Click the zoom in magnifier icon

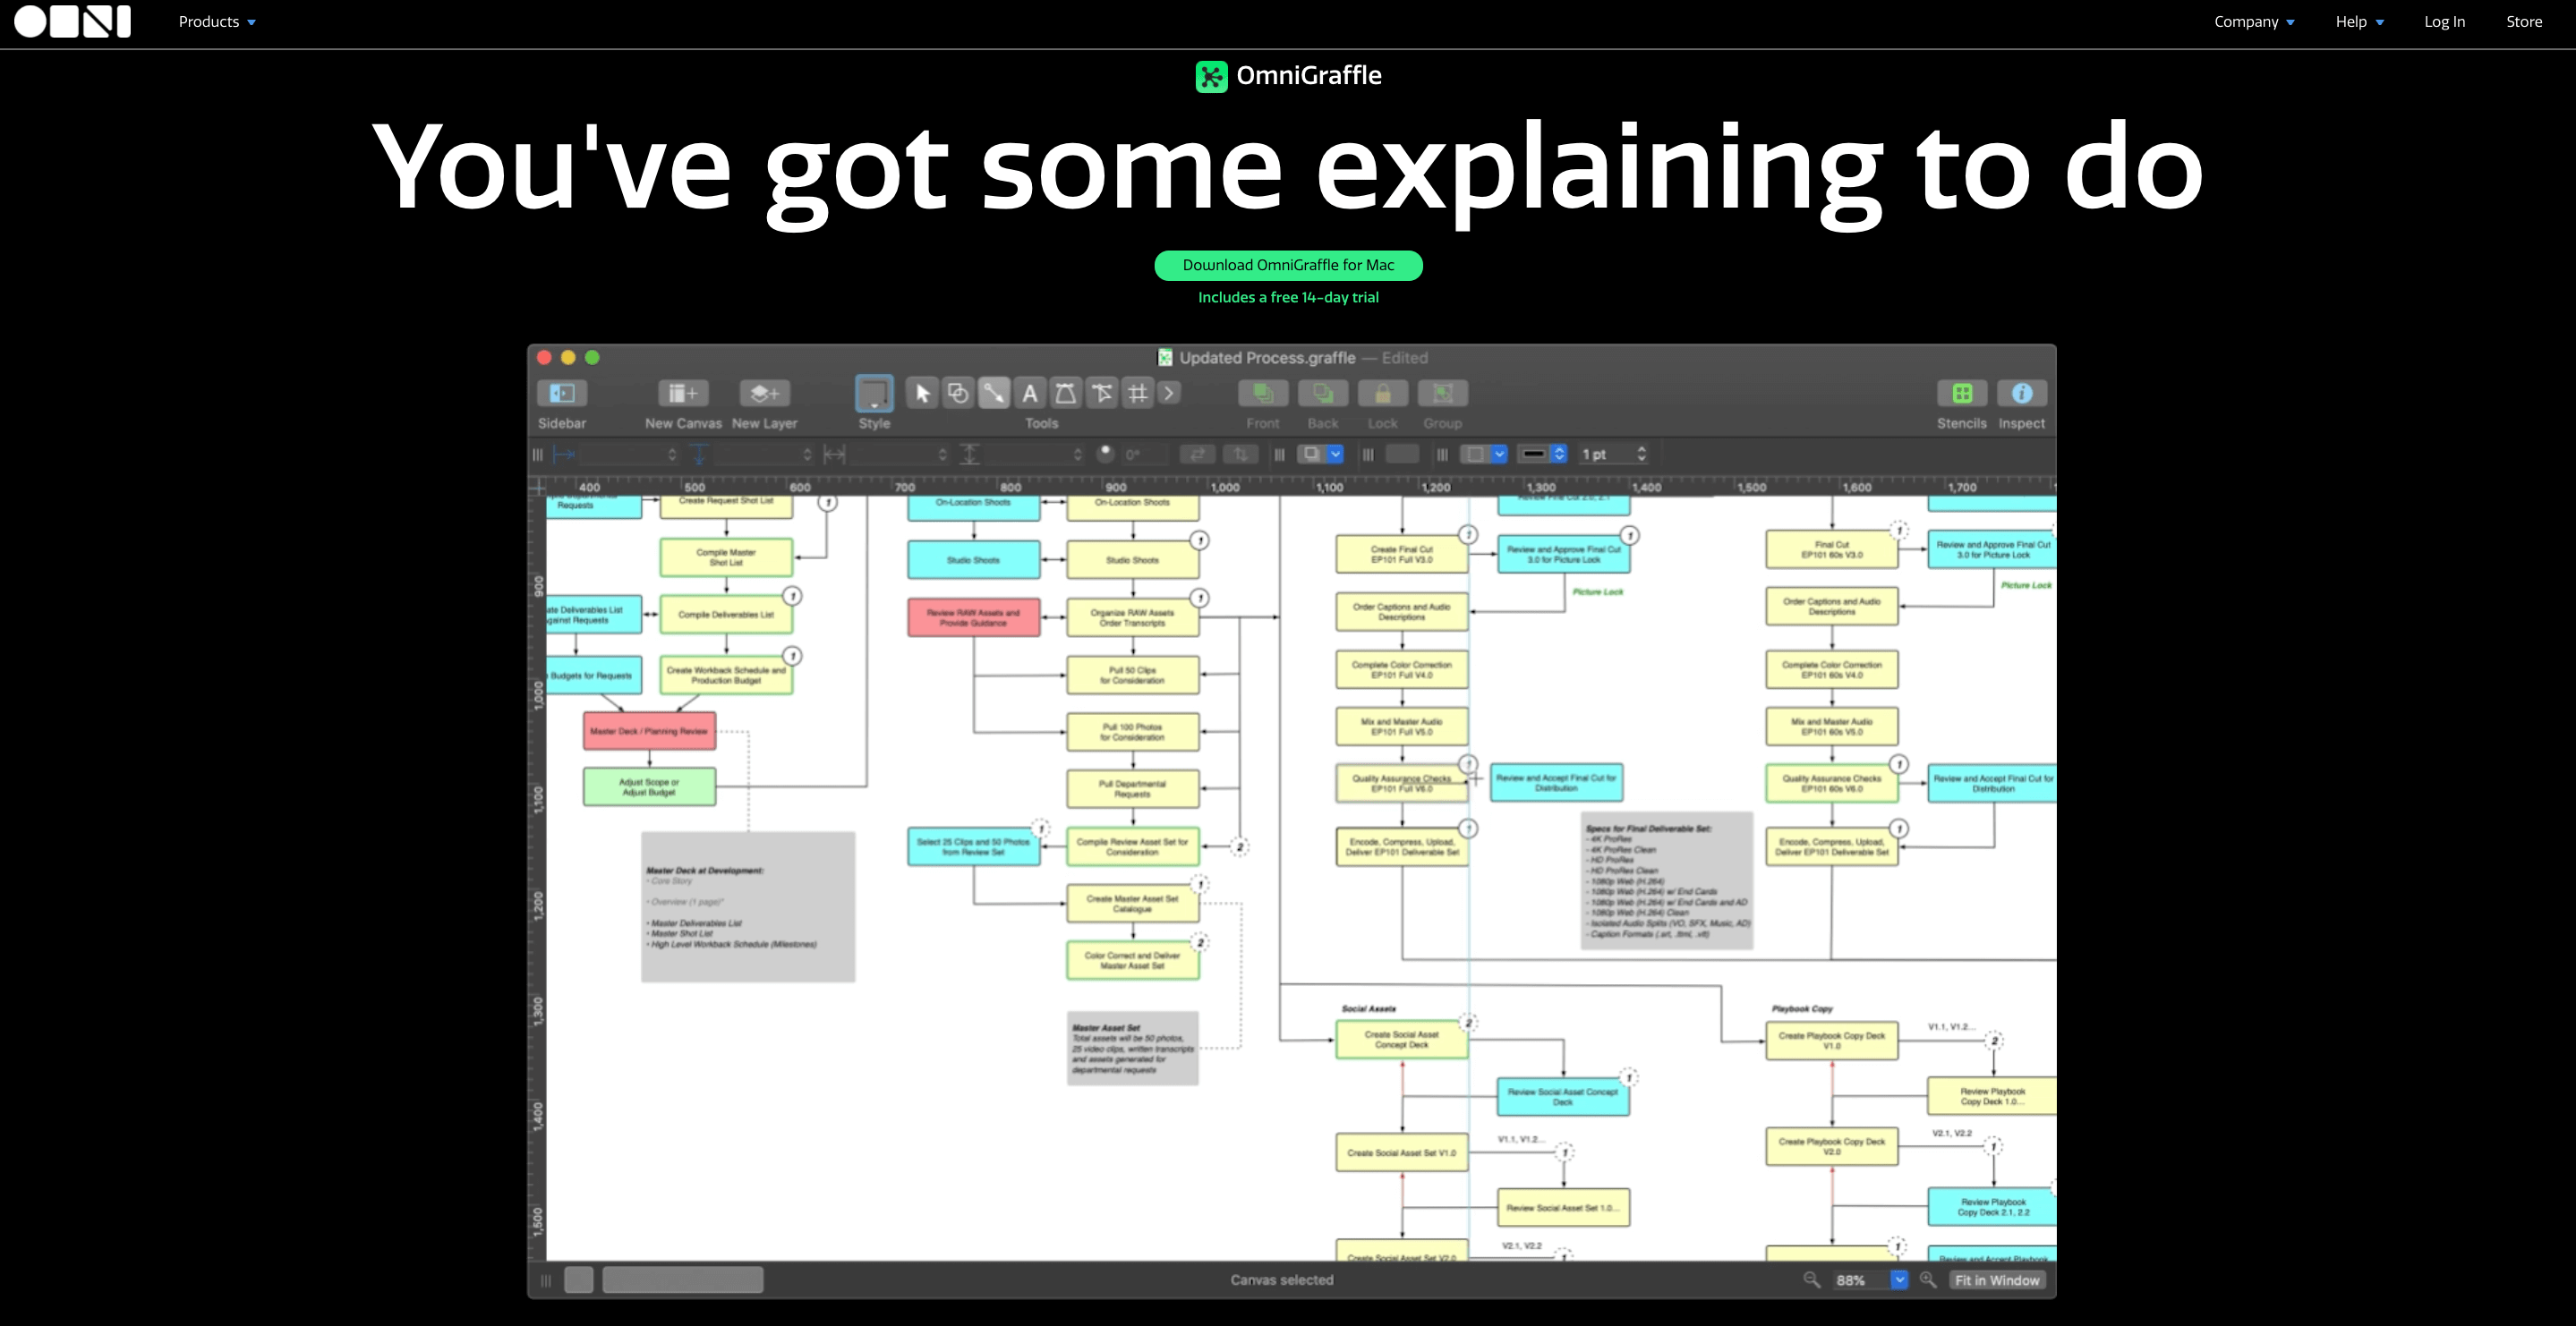coord(1928,1280)
